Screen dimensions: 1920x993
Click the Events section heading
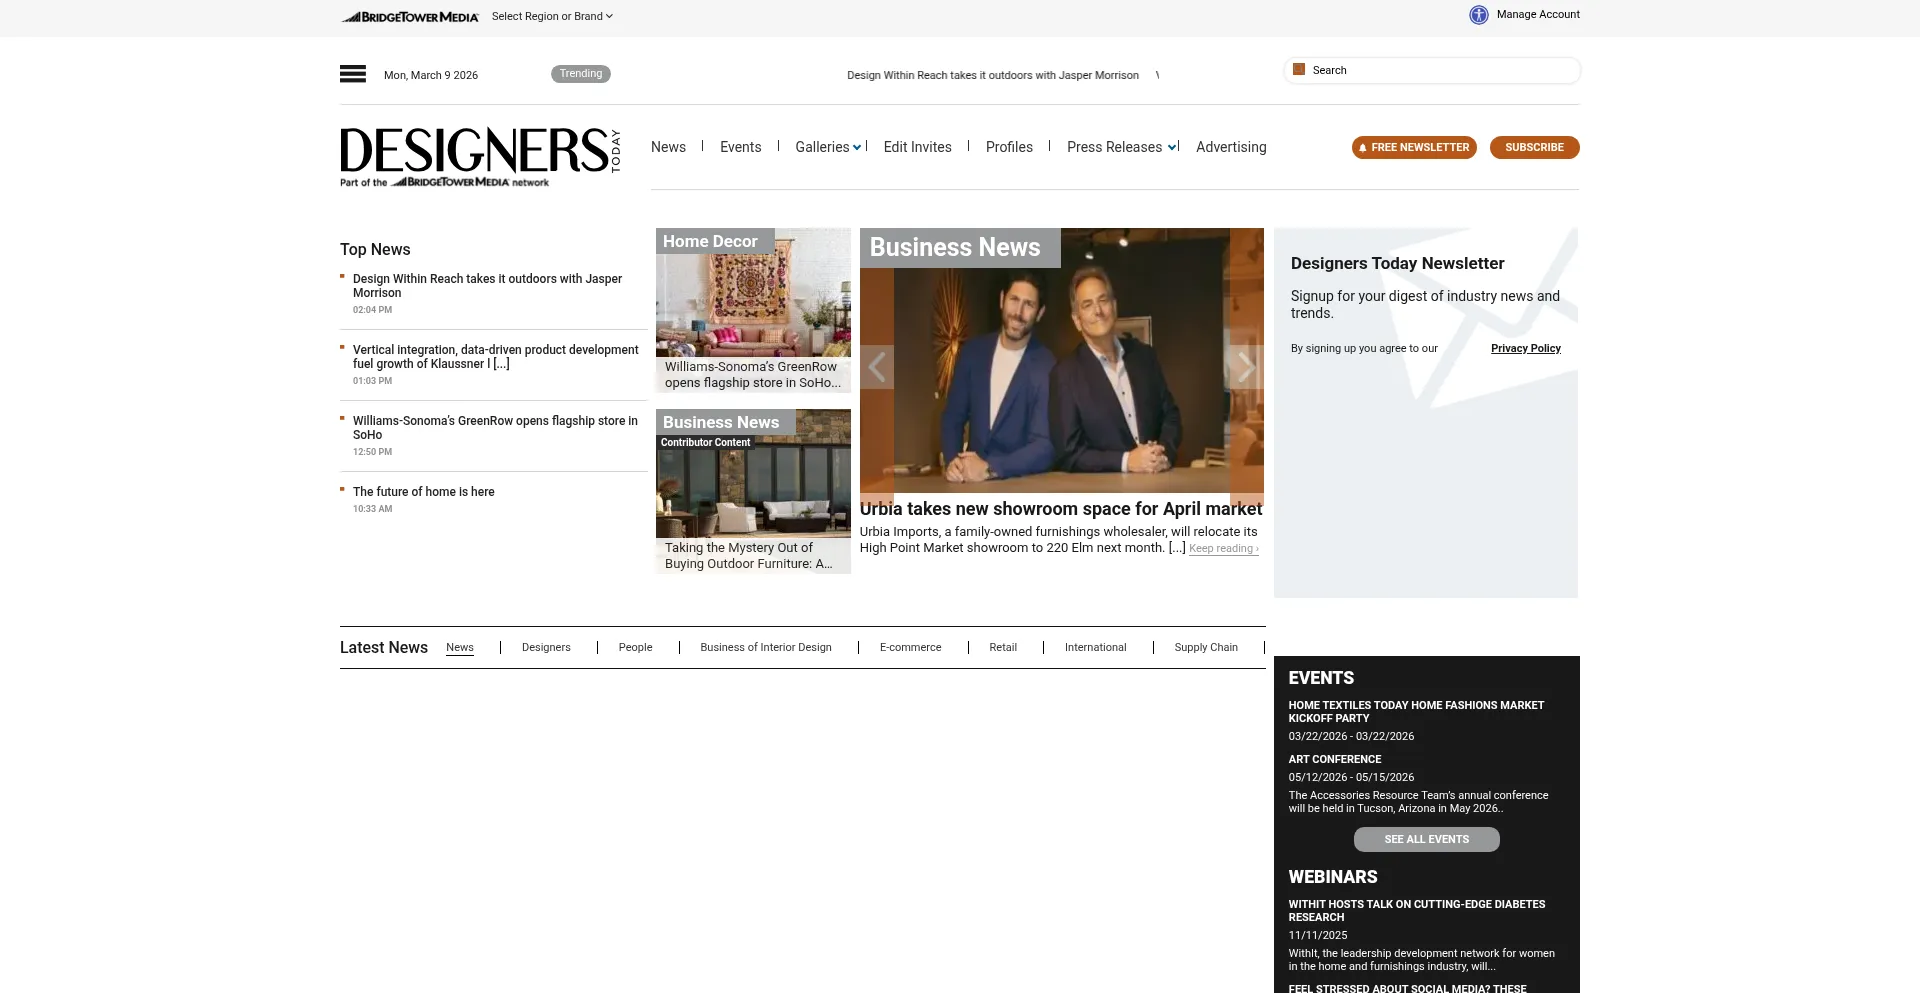(x=1321, y=678)
